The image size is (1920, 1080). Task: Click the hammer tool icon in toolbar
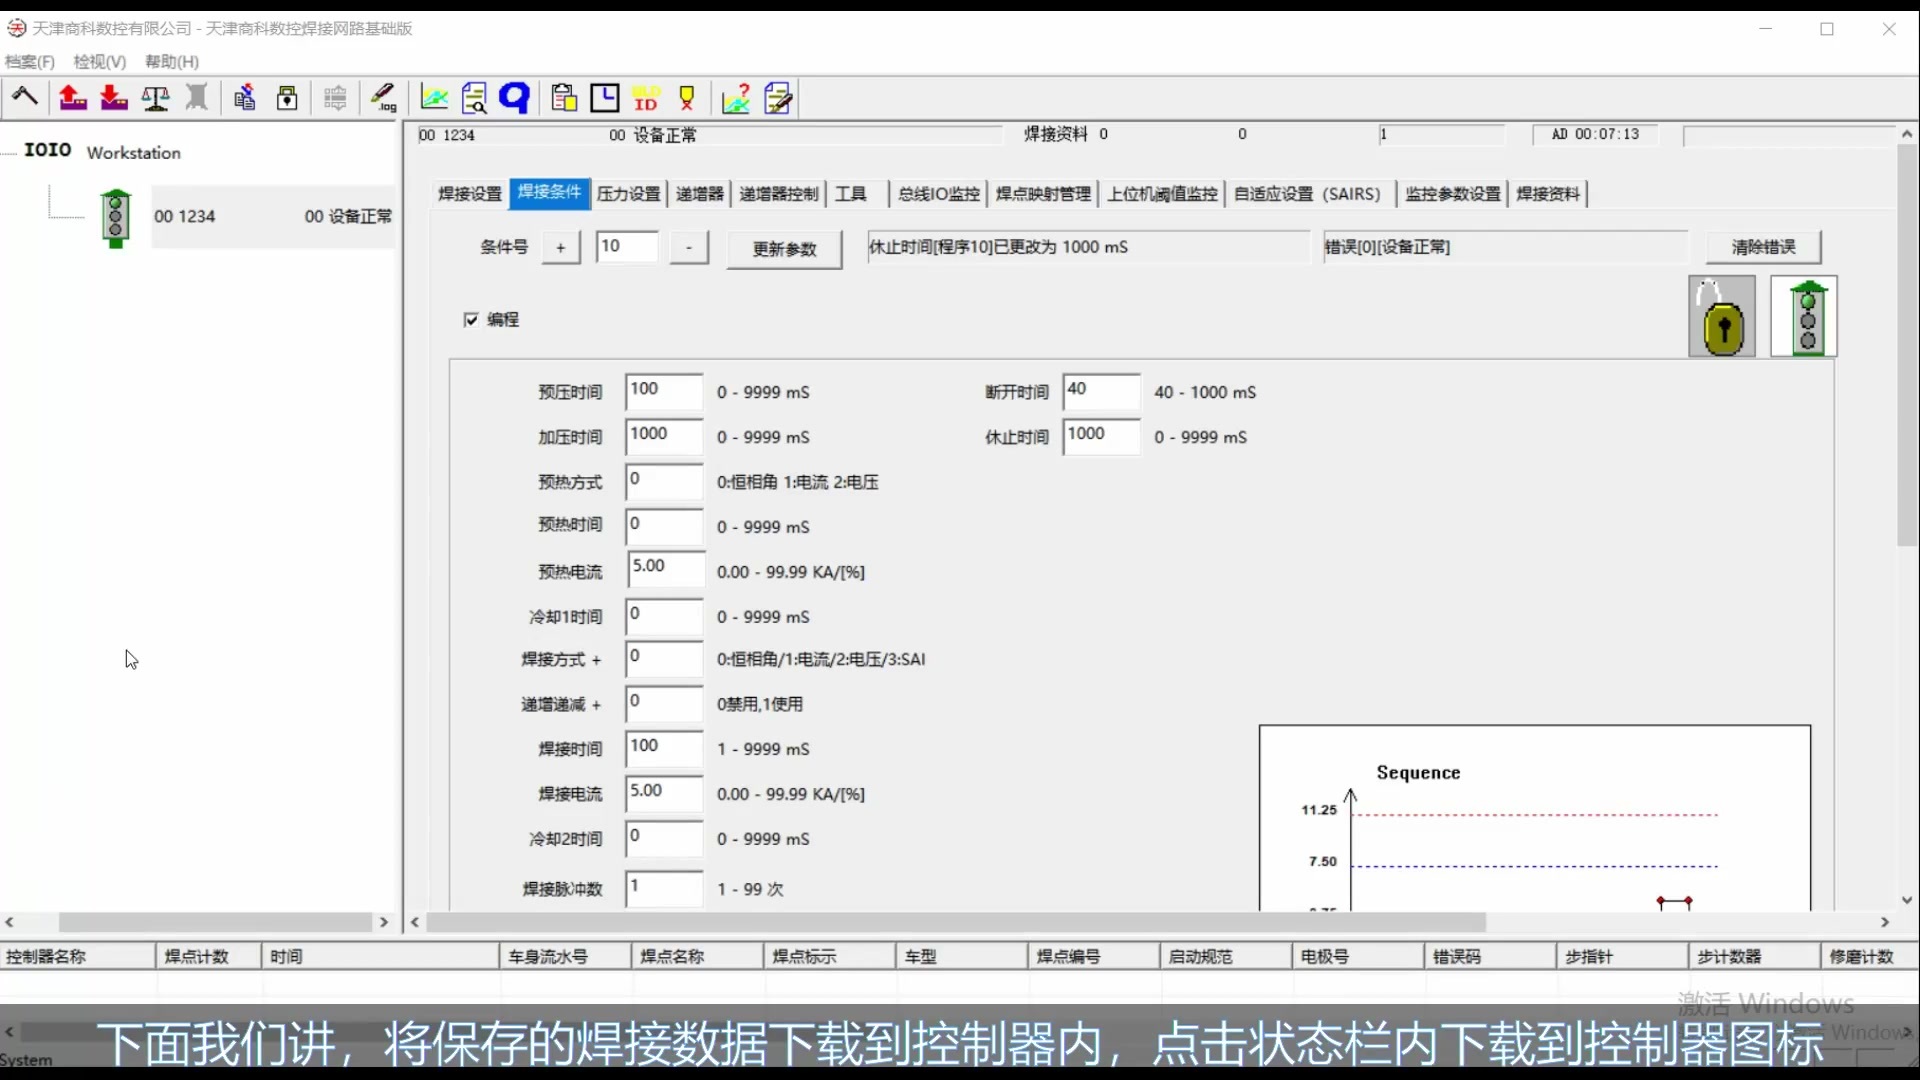25,97
